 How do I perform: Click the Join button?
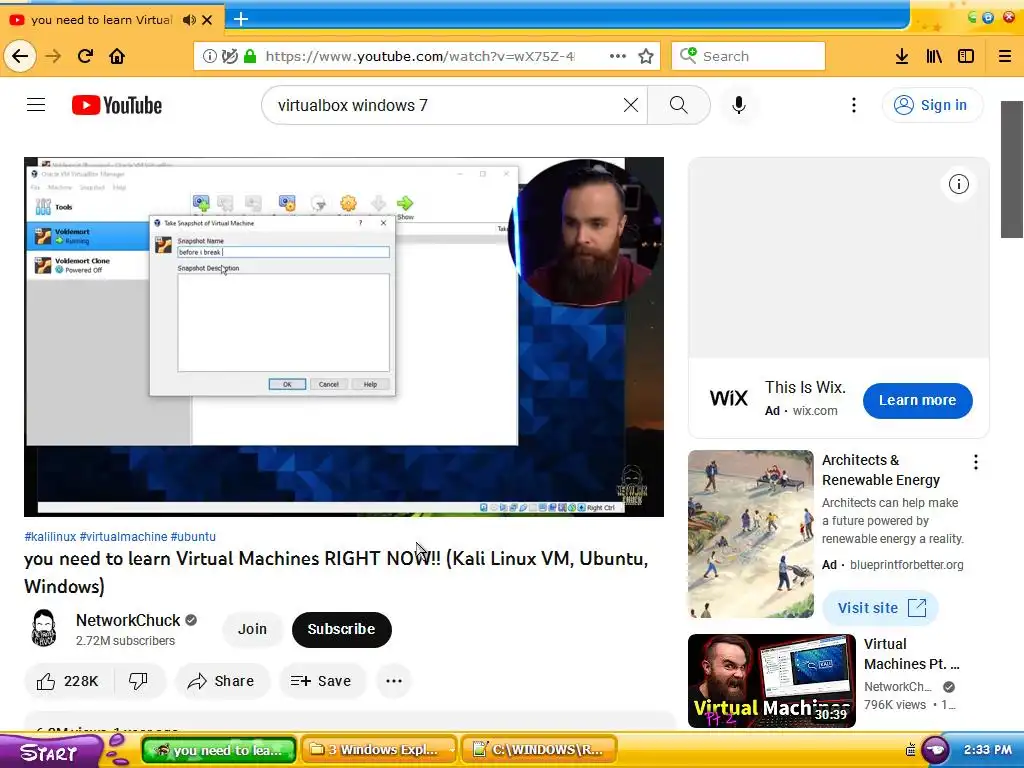pyautogui.click(x=252, y=629)
